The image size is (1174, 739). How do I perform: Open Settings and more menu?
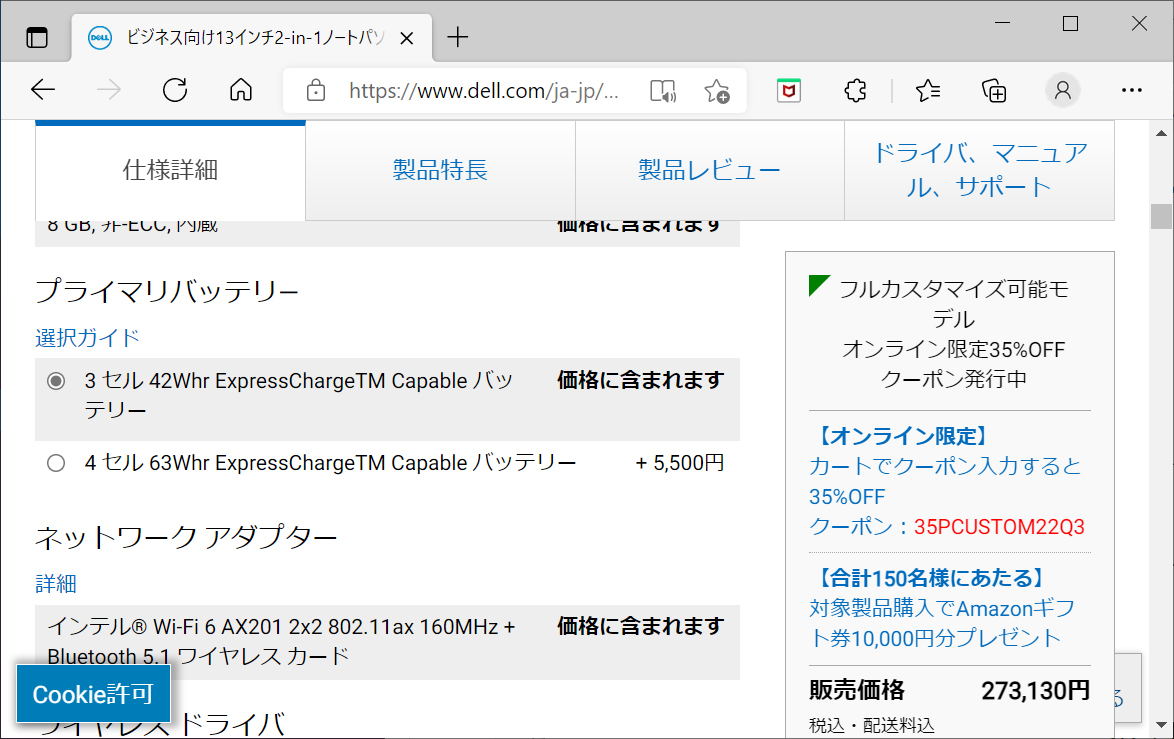(1132, 91)
